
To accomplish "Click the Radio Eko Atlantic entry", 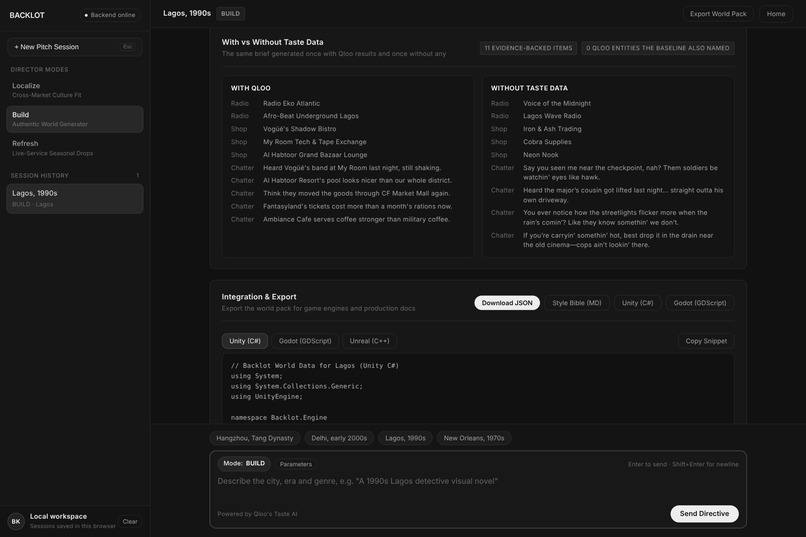I will 291,103.
